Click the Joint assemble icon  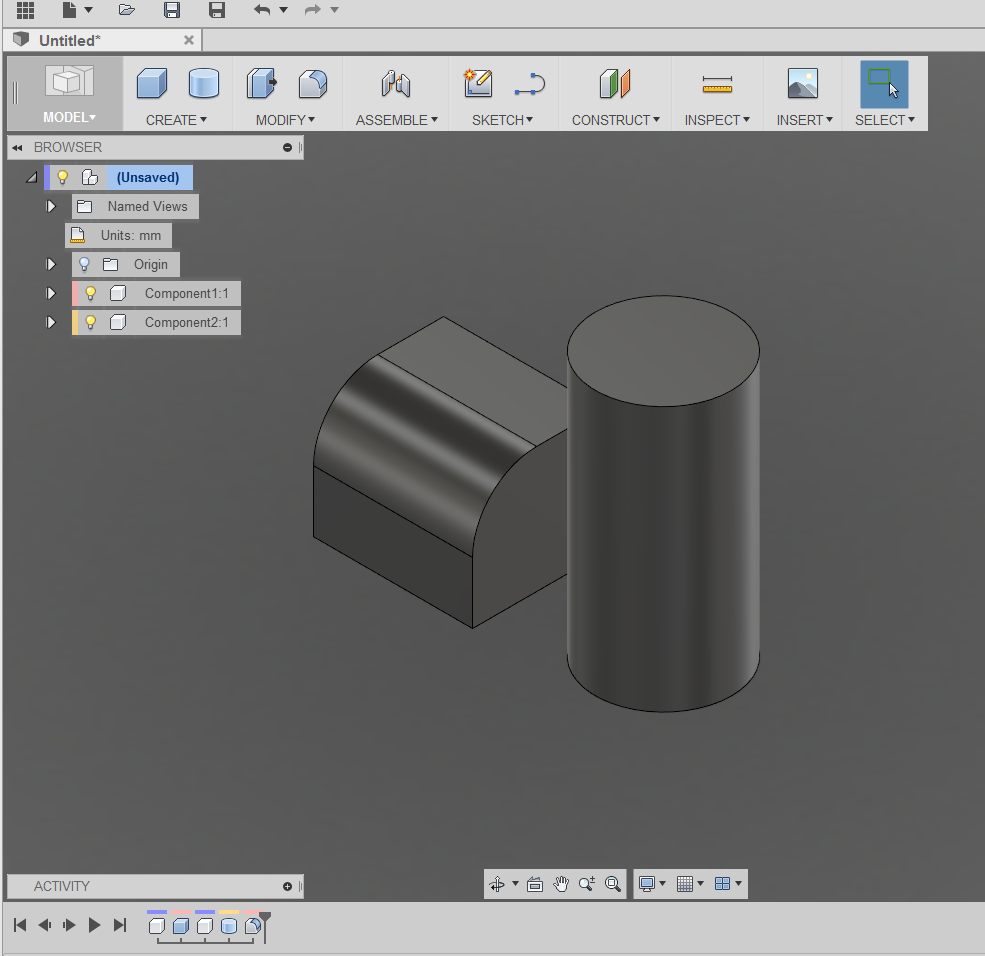(396, 84)
